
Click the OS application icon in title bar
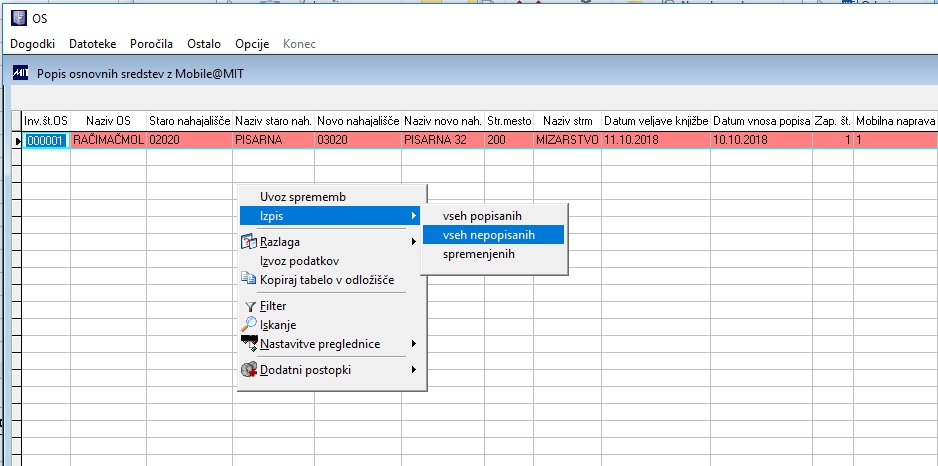[19, 19]
